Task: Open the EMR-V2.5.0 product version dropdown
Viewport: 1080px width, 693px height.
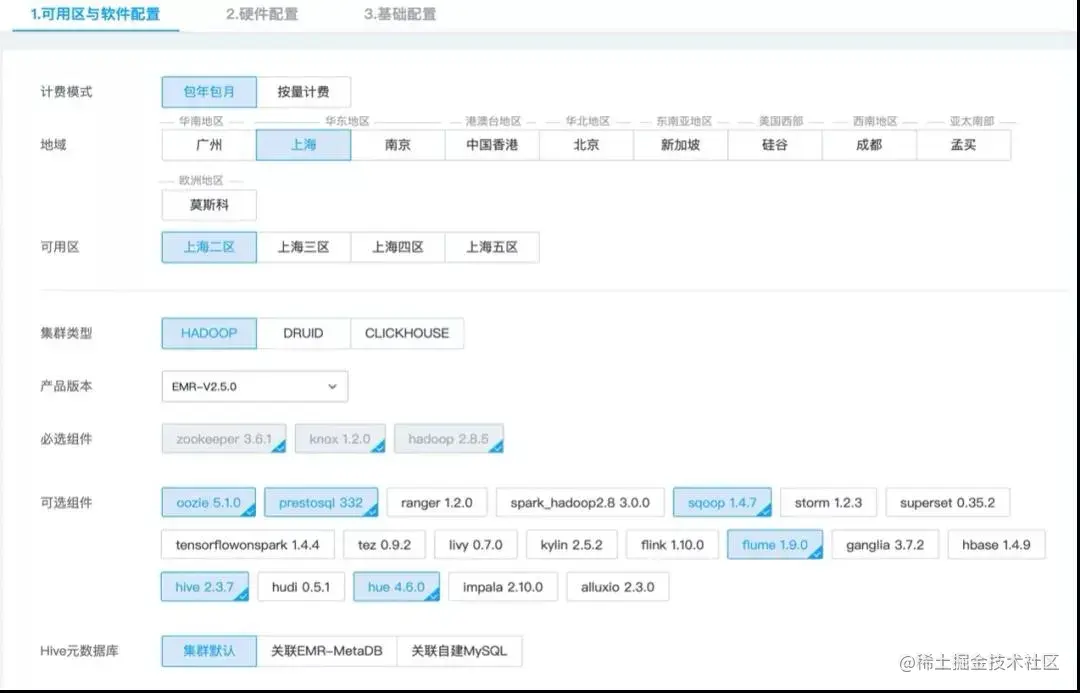Action: tap(253, 386)
